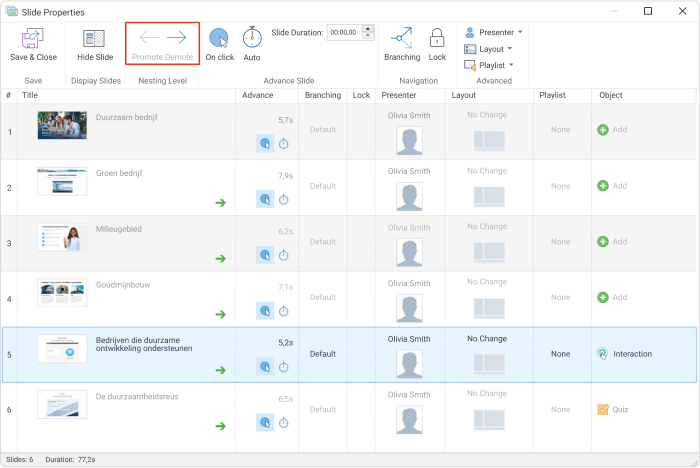Open the Presenter dropdown
Screen dimensions: 700x468
point(493,32)
